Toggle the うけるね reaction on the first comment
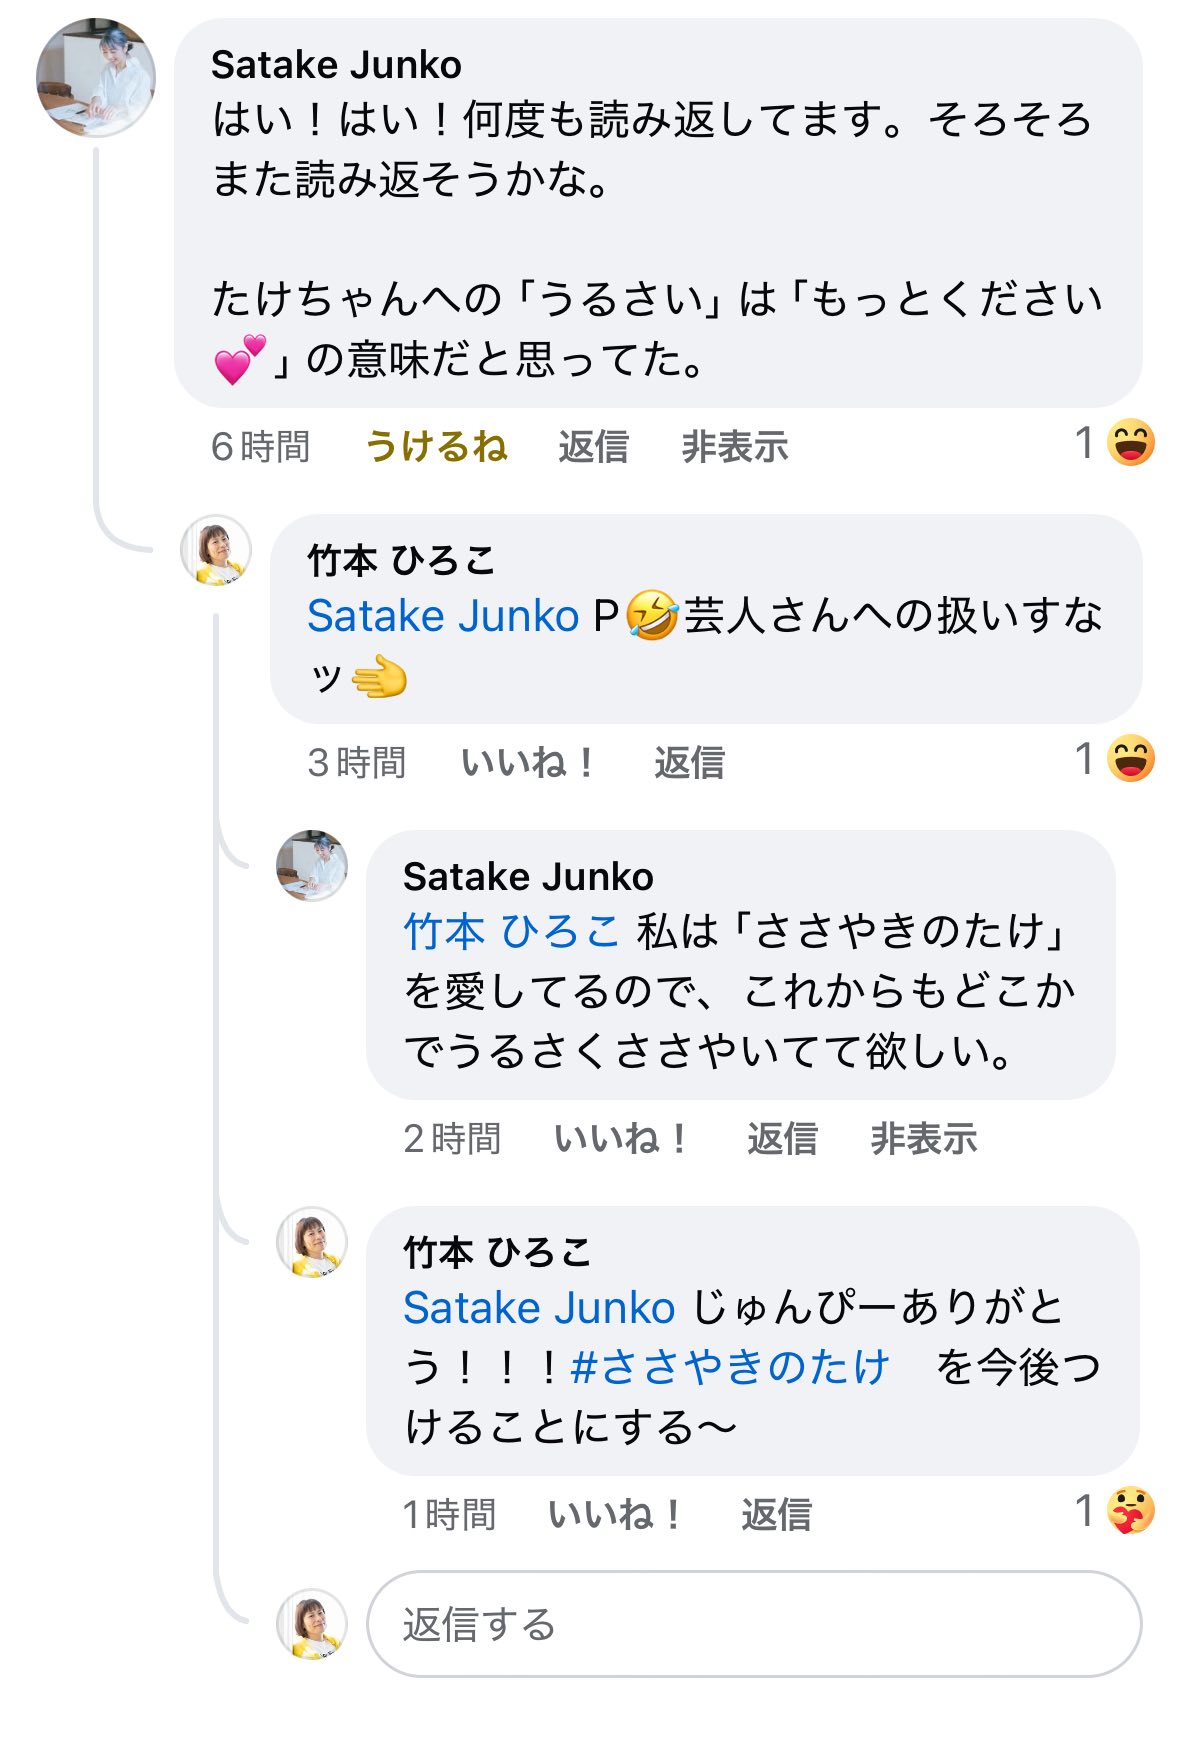Image resolution: width=1179 pixels, height=1755 pixels. tap(436, 446)
